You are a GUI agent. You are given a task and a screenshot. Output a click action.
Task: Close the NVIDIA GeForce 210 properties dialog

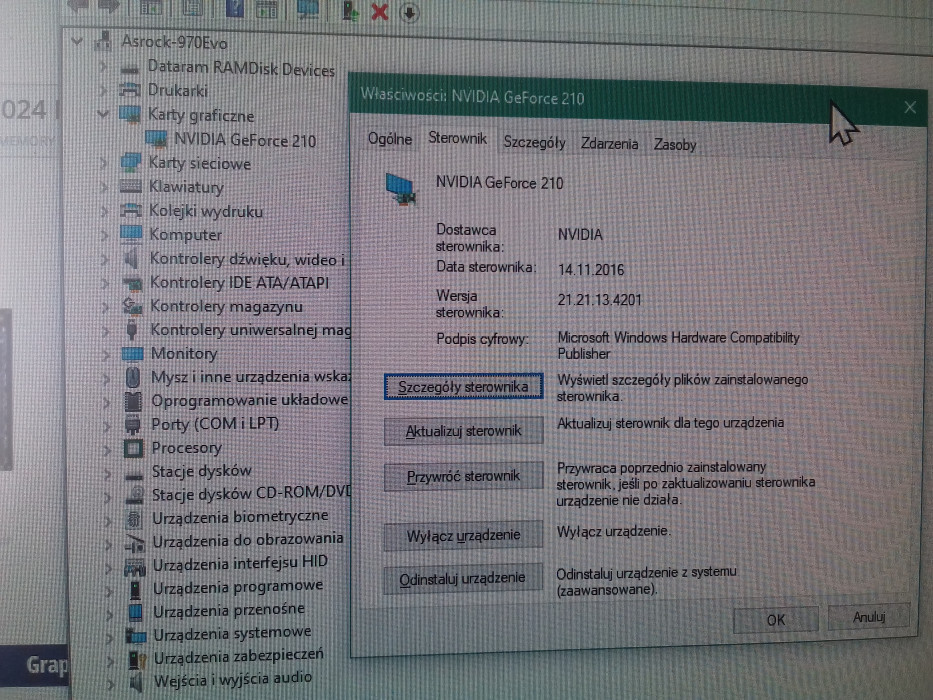pos(910,107)
